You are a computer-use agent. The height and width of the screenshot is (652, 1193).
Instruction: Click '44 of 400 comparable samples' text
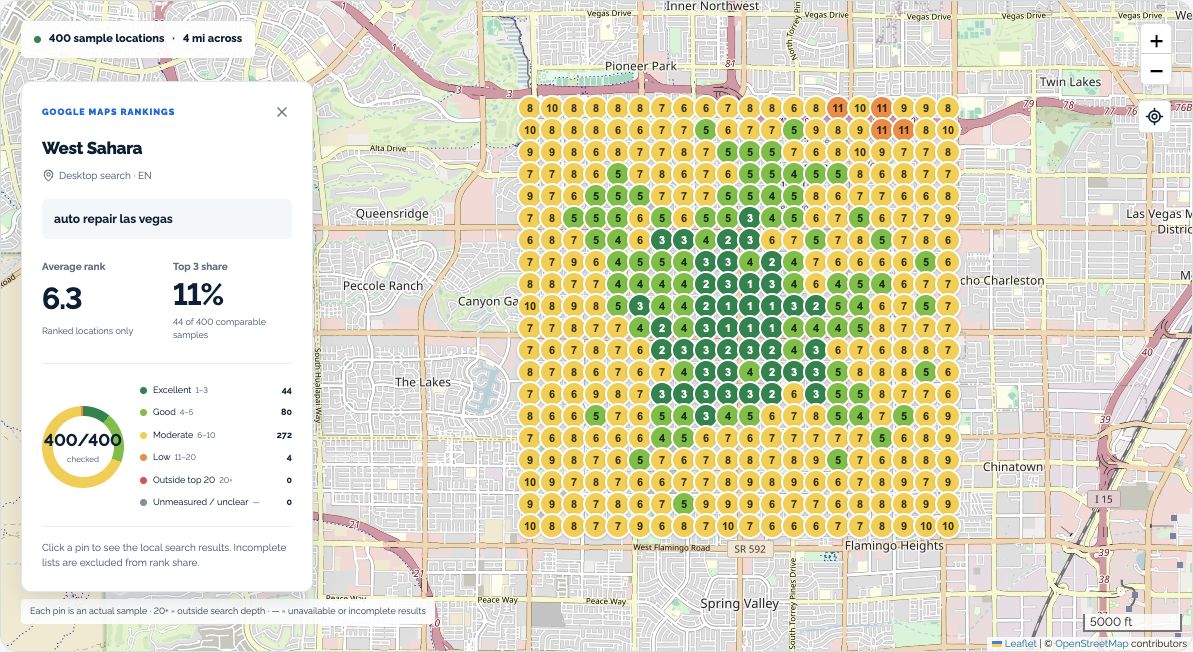[x=219, y=328]
